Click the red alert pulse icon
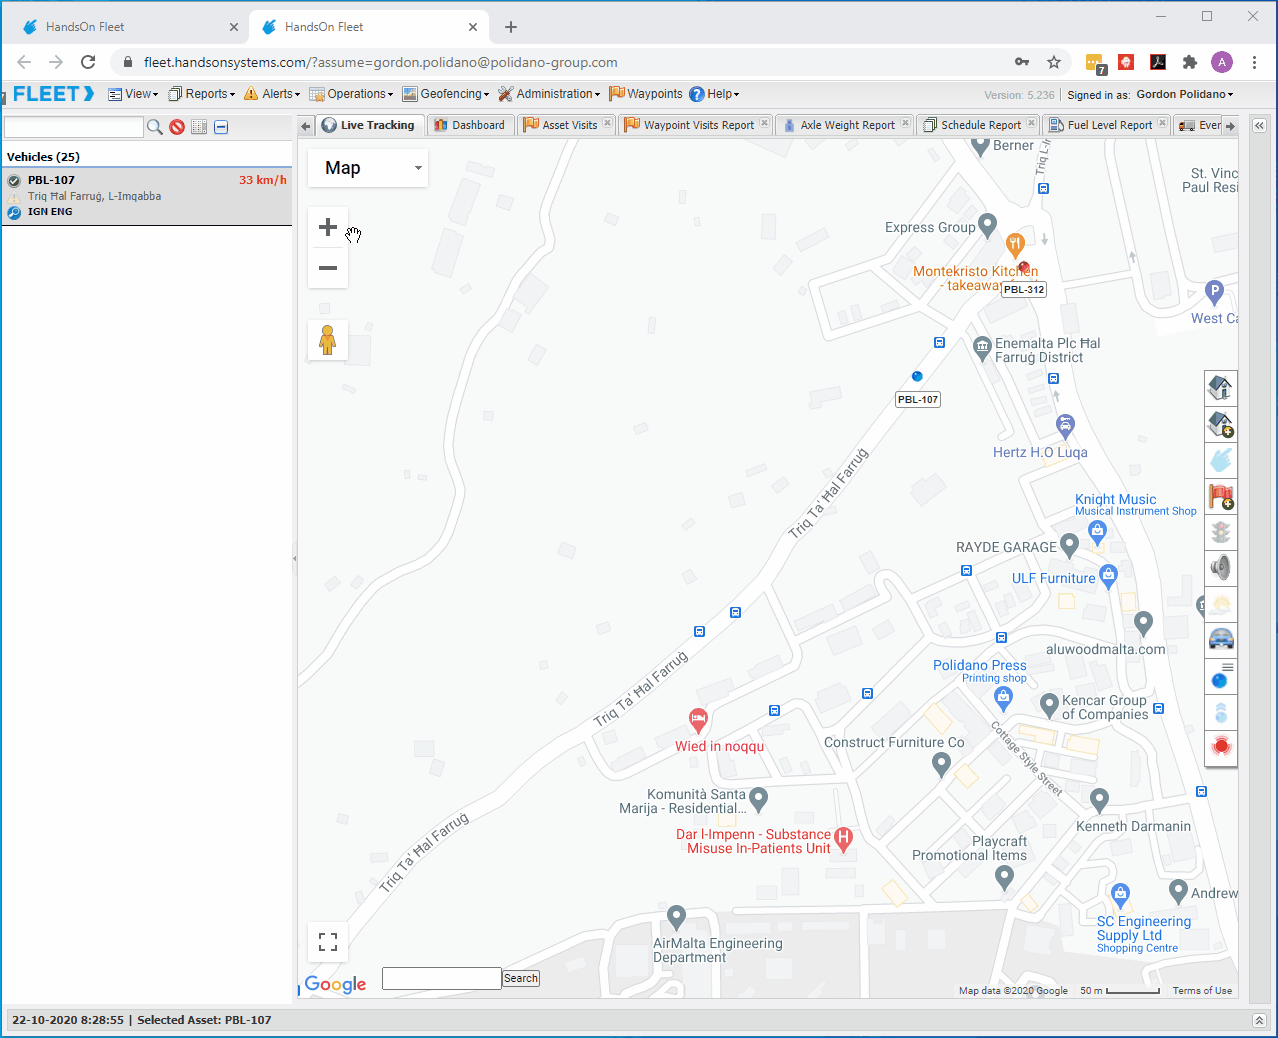Screen dimensions: 1278x1038 pyautogui.click(x=1221, y=747)
